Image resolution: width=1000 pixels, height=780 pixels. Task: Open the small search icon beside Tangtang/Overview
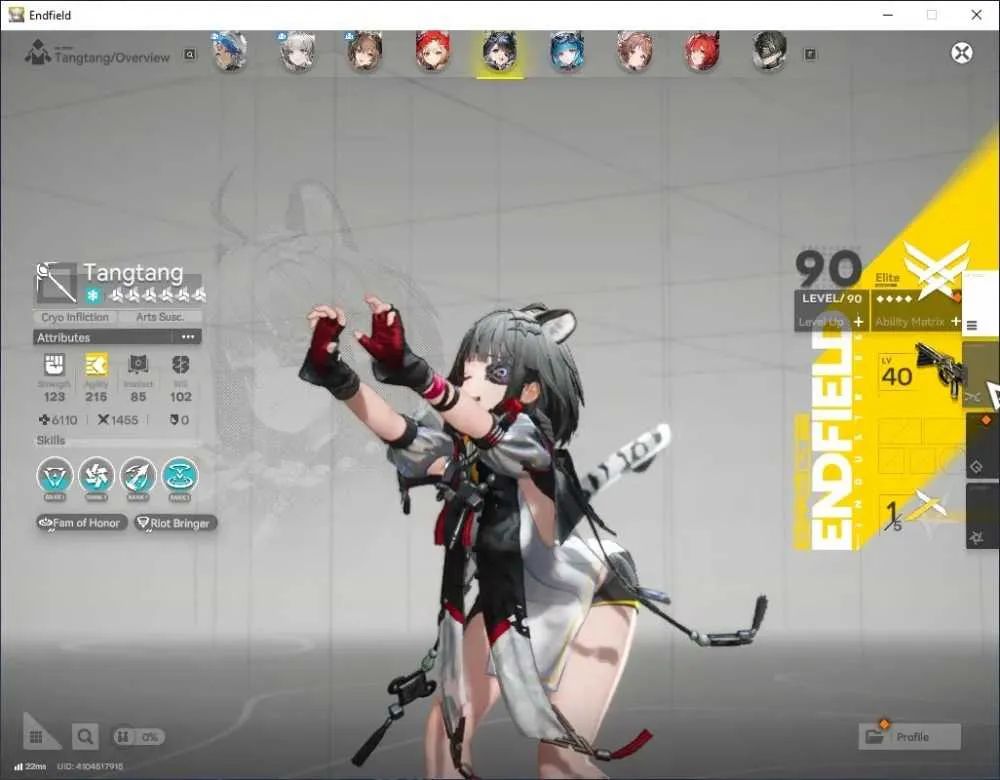coord(189,55)
